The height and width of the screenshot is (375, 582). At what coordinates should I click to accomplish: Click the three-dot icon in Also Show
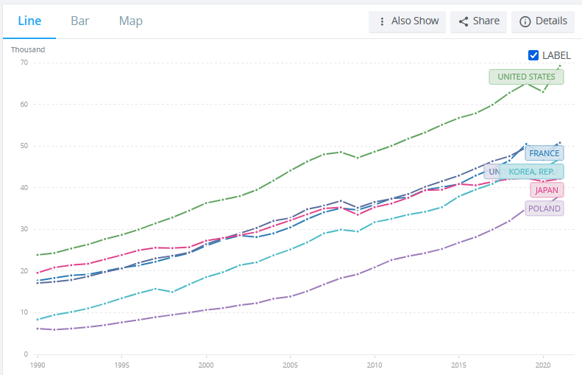click(382, 22)
